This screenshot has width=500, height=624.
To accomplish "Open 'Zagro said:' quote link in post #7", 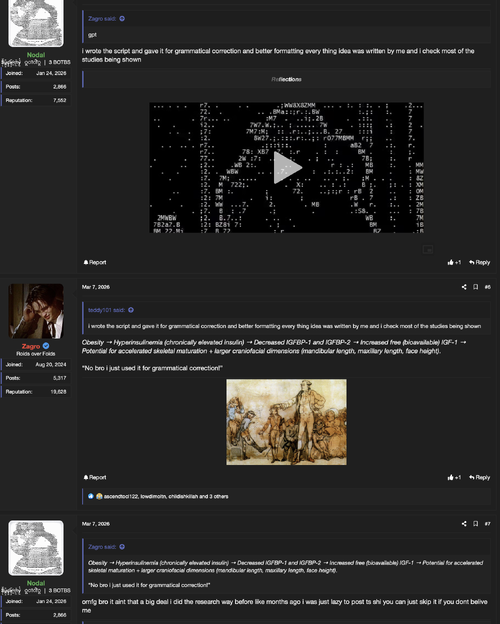I will click(x=102, y=547).
